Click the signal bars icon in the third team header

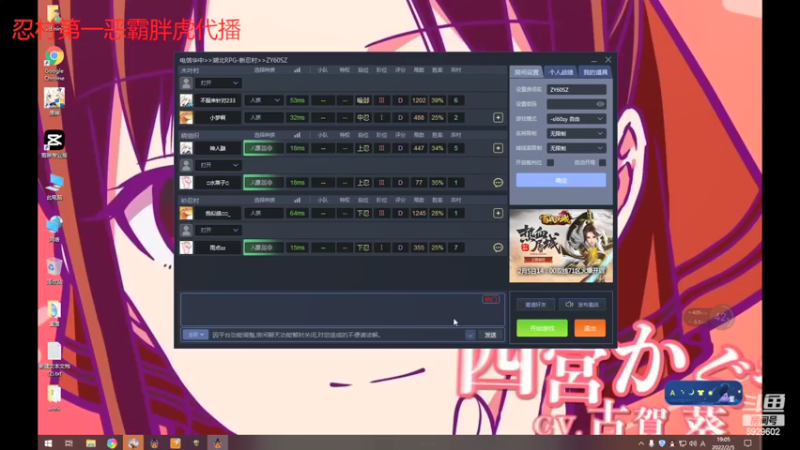[297, 200]
